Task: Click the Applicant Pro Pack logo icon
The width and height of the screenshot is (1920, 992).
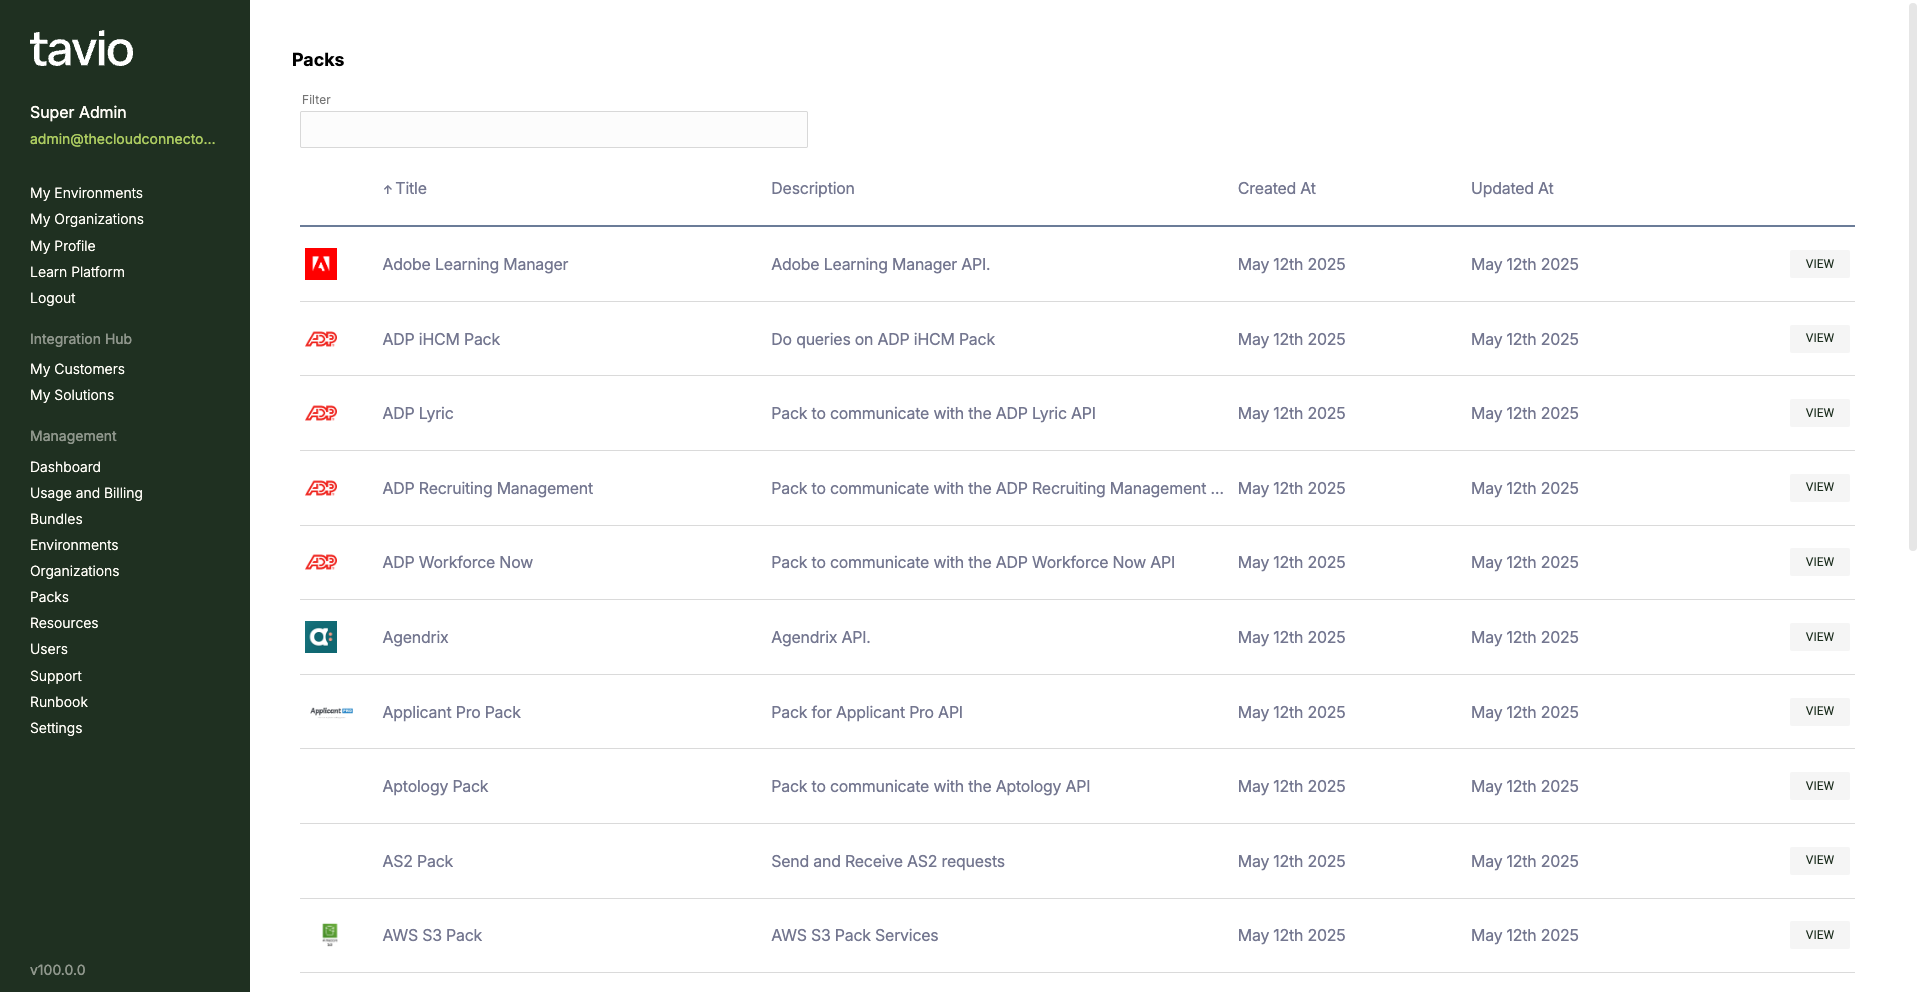Action: pos(331,712)
